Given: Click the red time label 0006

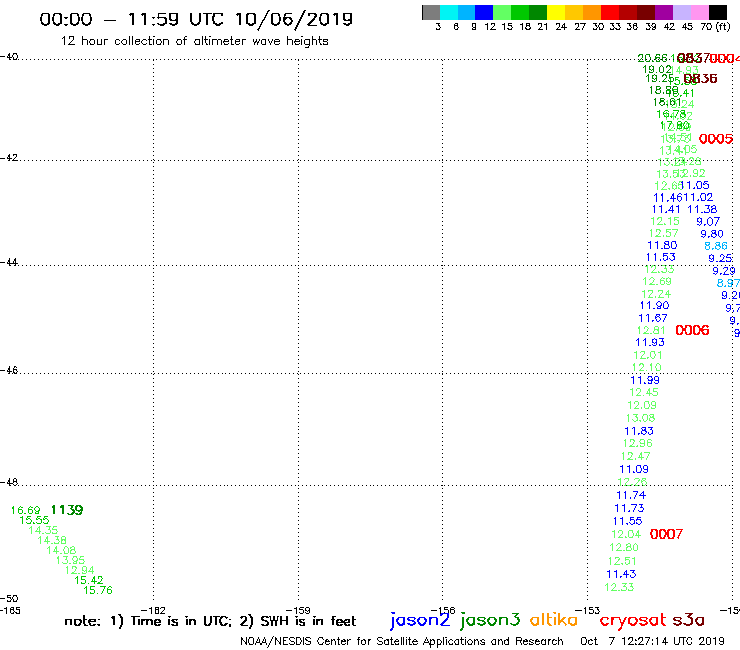Looking at the screenshot, I should (x=692, y=330).
